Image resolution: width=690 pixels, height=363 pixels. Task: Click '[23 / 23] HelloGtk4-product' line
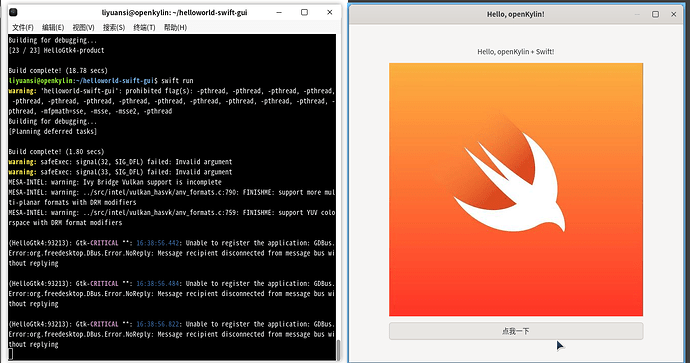56,51
